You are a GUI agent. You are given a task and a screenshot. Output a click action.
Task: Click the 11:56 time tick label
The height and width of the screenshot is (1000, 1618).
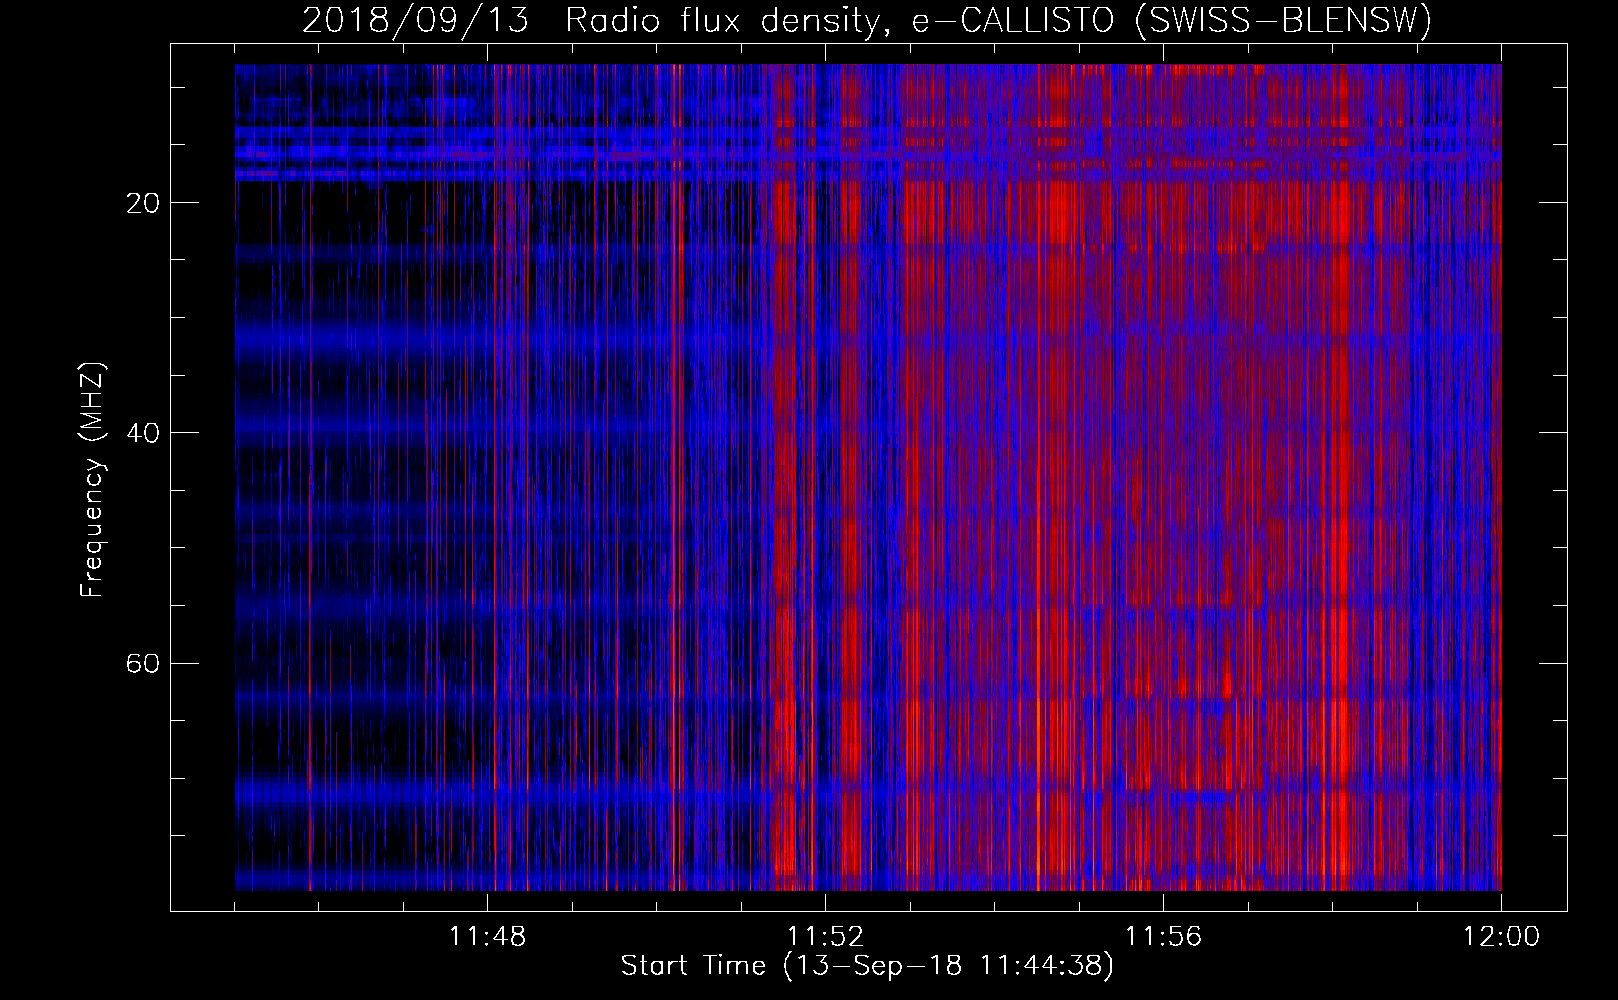pos(1163,937)
